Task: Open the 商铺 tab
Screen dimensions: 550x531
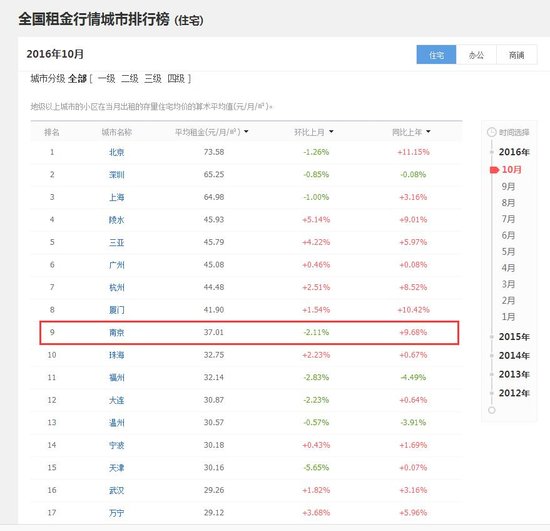Action: 516,55
